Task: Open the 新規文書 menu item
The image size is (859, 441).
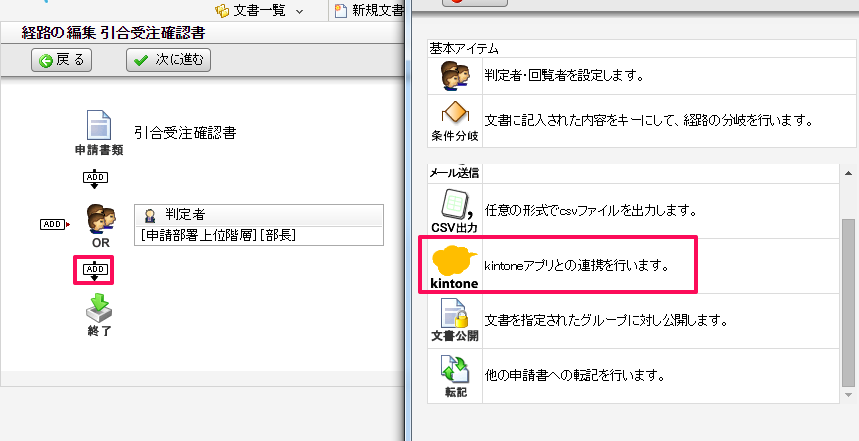Action: click(x=368, y=10)
